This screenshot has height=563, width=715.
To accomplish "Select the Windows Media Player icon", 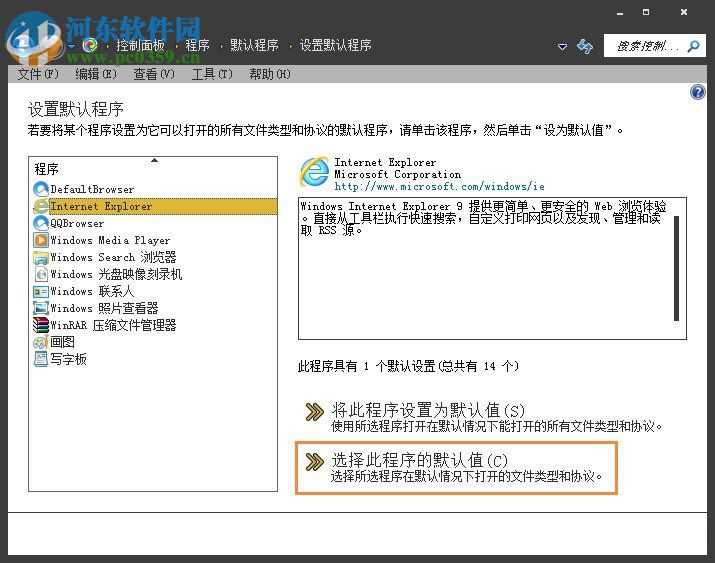I will coord(40,240).
